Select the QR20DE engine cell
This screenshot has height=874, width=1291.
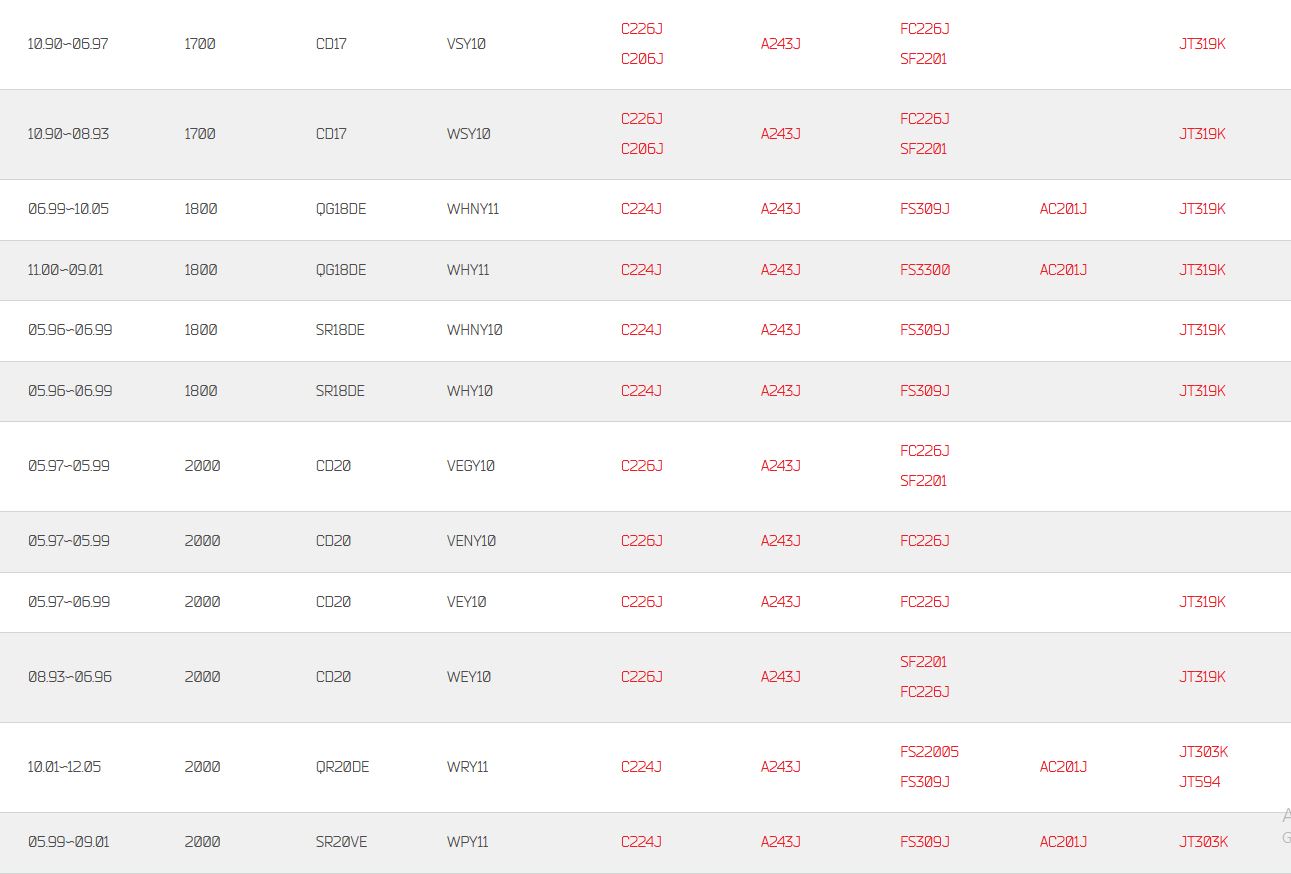click(x=343, y=767)
